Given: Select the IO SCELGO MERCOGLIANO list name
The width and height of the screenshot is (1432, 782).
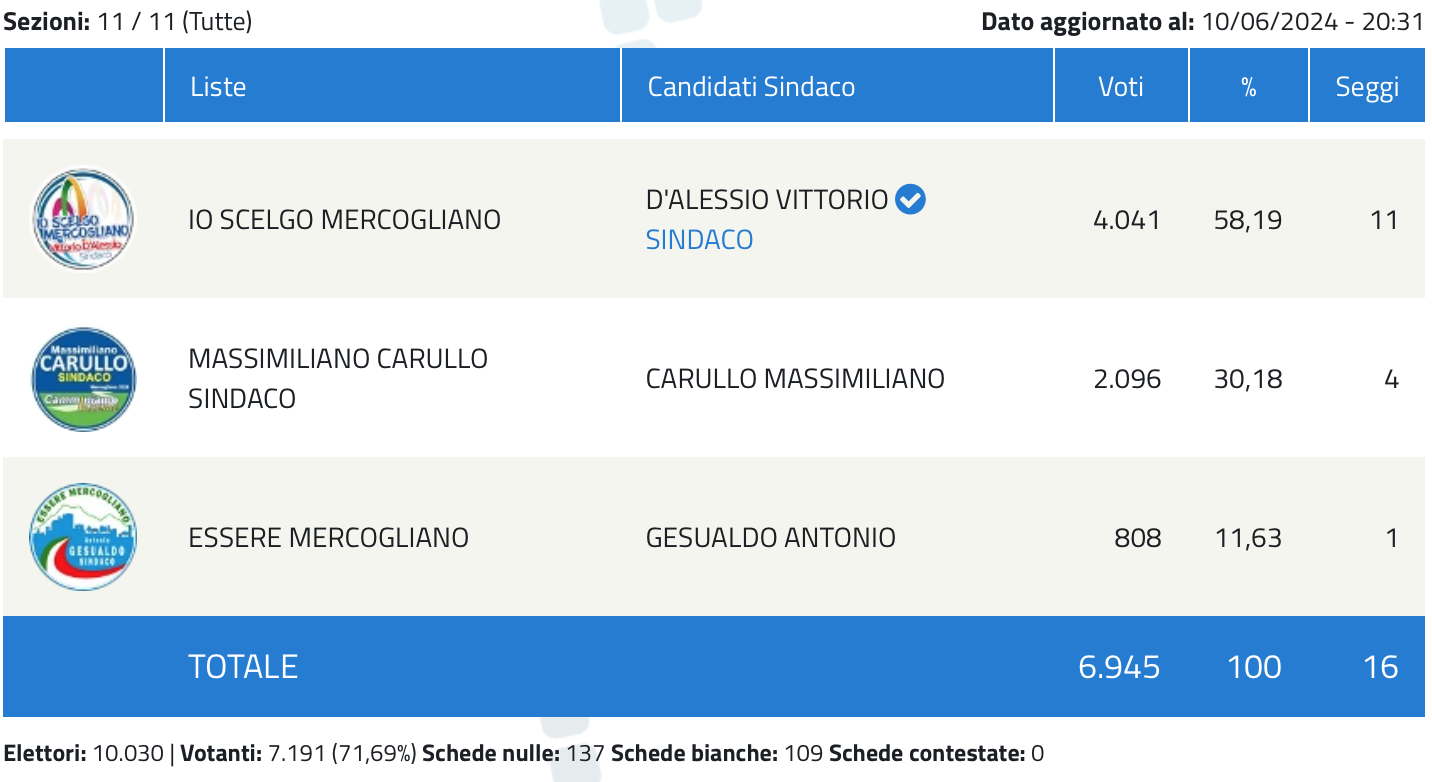Looking at the screenshot, I should tap(345, 220).
